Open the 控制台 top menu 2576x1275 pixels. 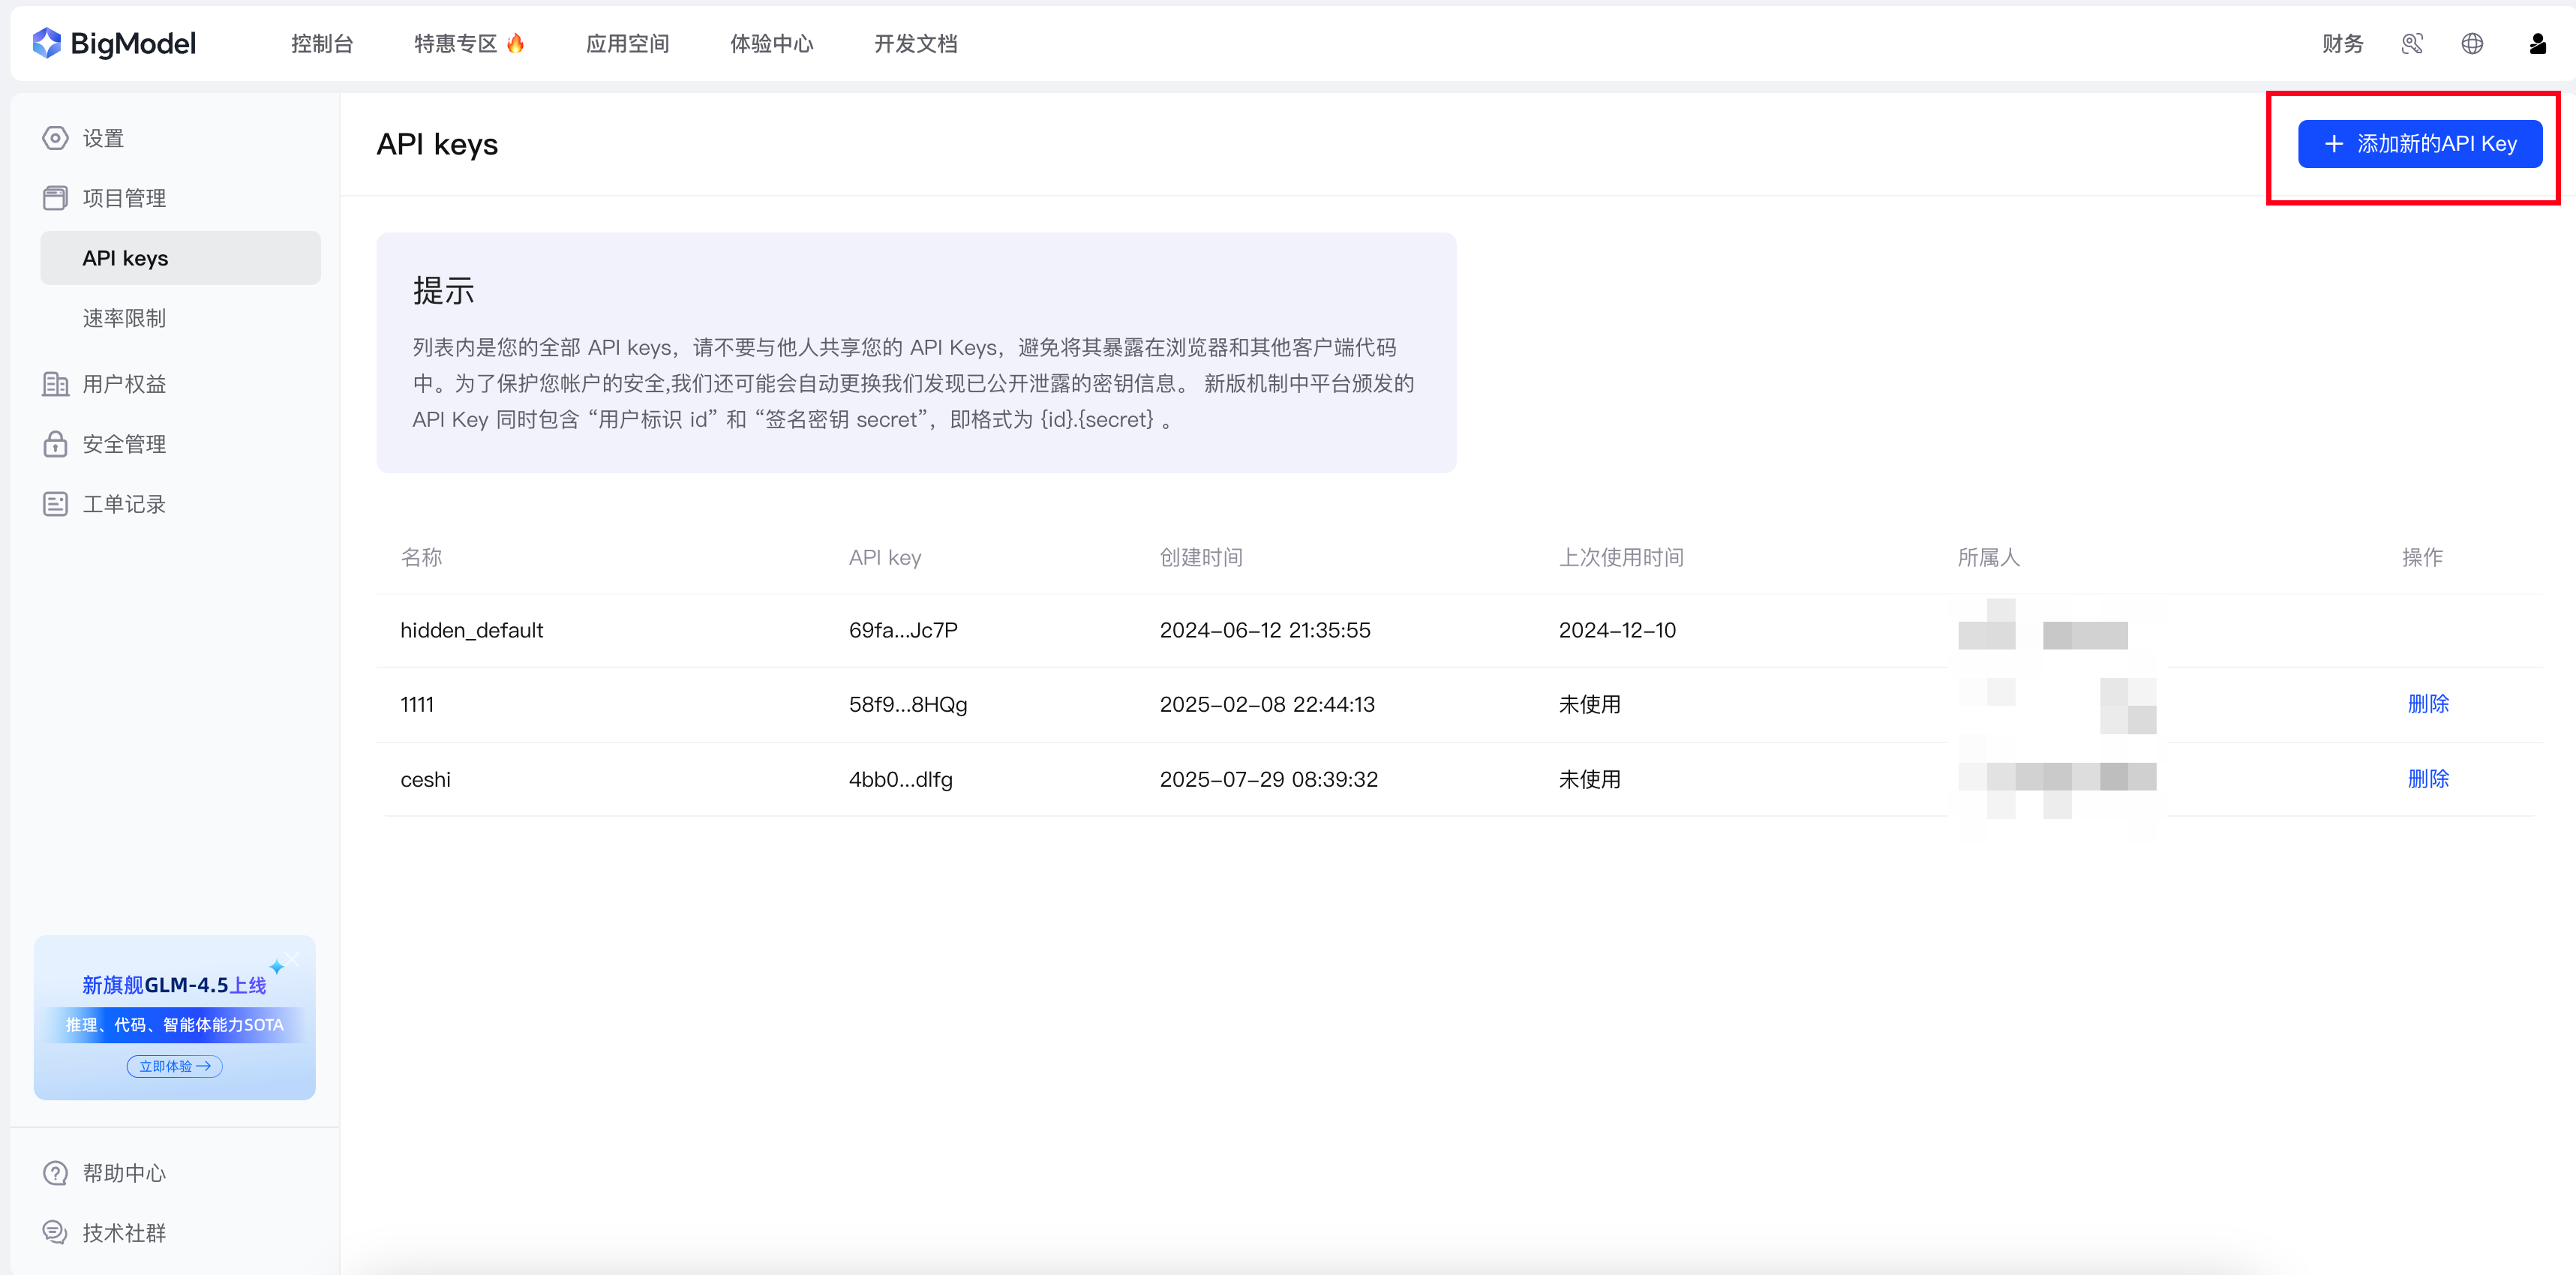pyautogui.click(x=322, y=43)
